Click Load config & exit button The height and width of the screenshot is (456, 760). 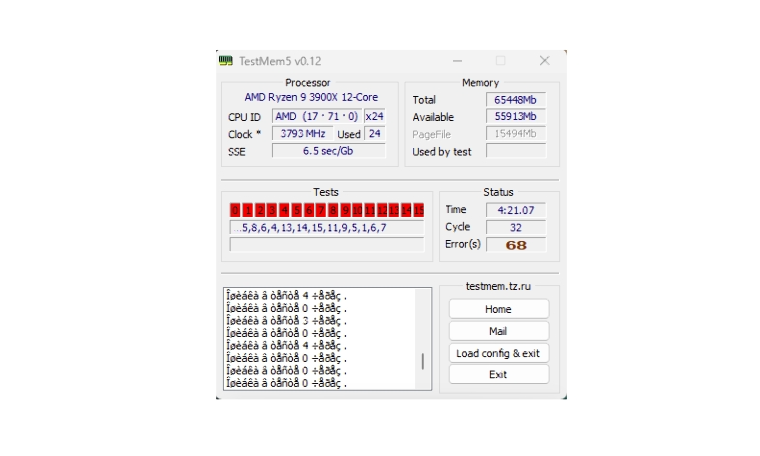point(498,353)
